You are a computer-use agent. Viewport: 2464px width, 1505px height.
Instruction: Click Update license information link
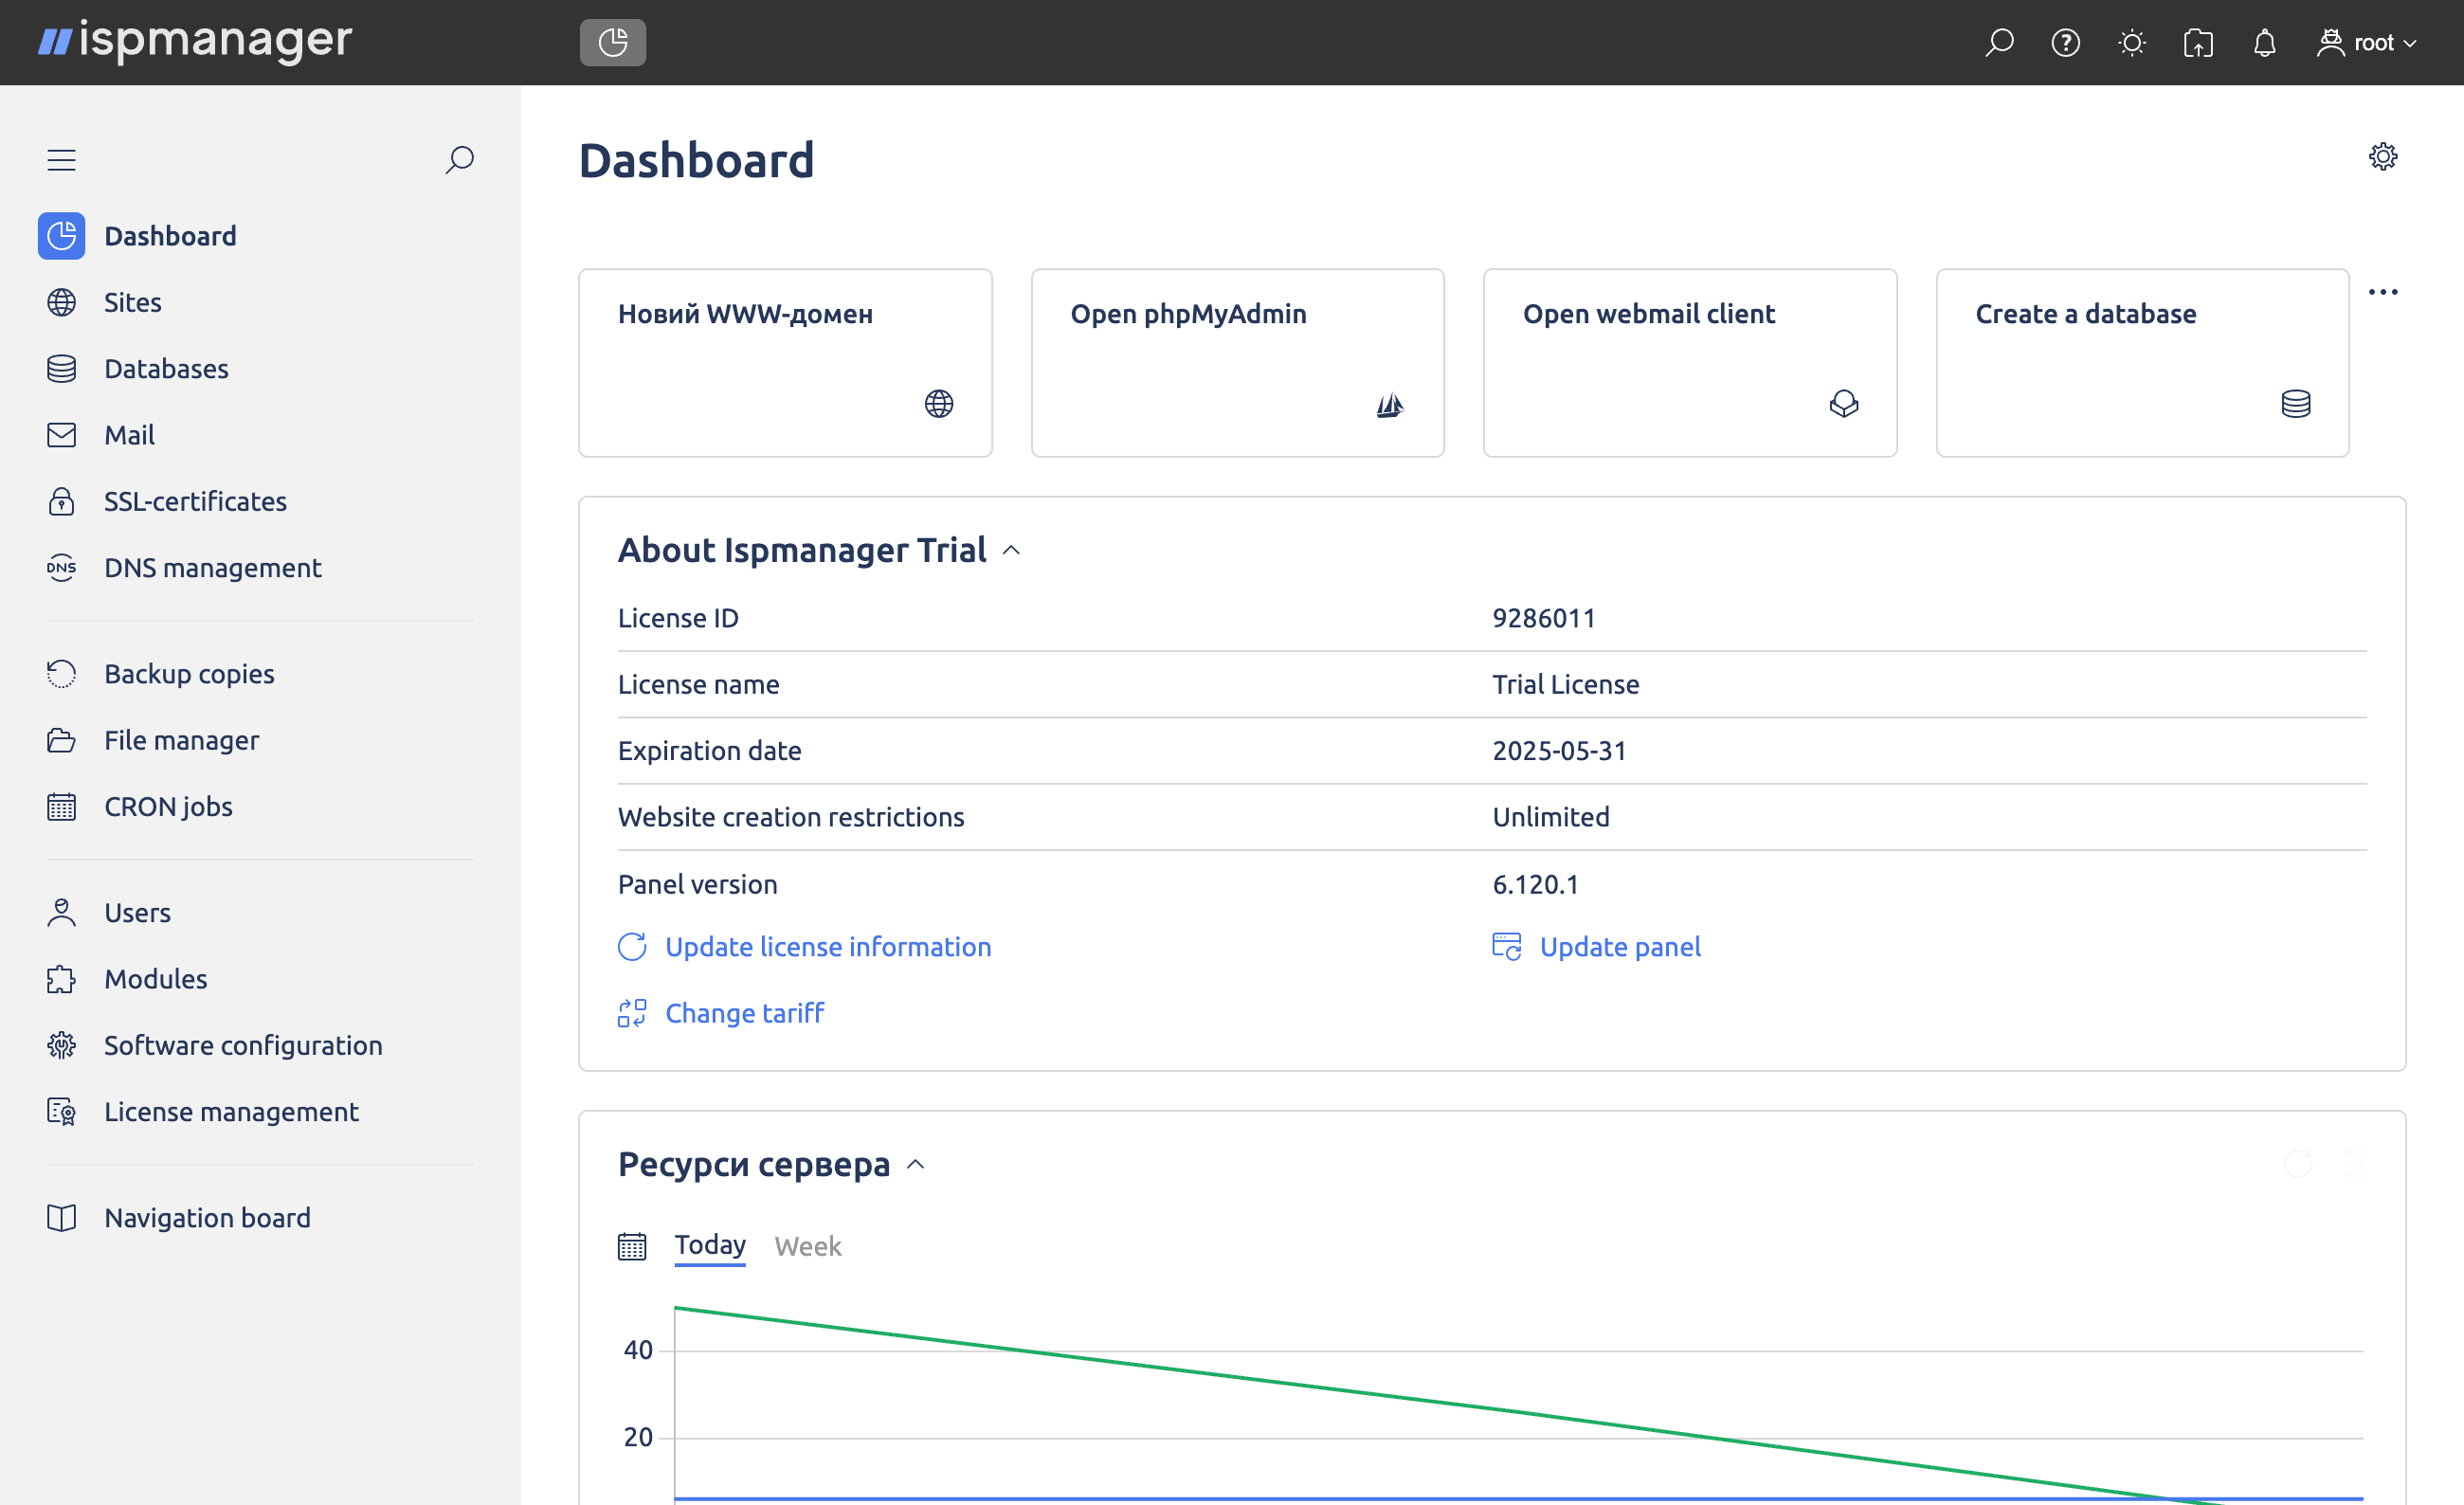click(x=805, y=947)
